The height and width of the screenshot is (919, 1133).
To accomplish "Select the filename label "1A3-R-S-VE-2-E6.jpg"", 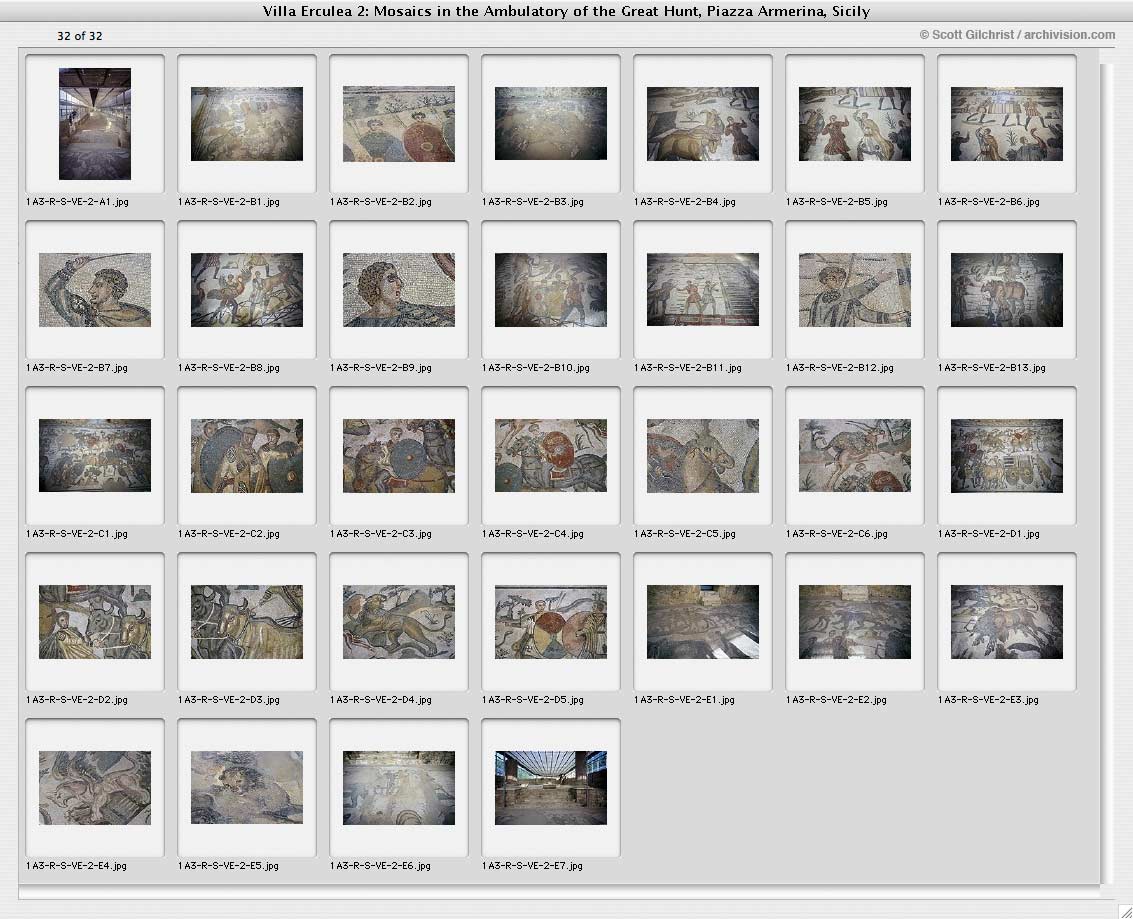I will pyautogui.click(x=381, y=866).
